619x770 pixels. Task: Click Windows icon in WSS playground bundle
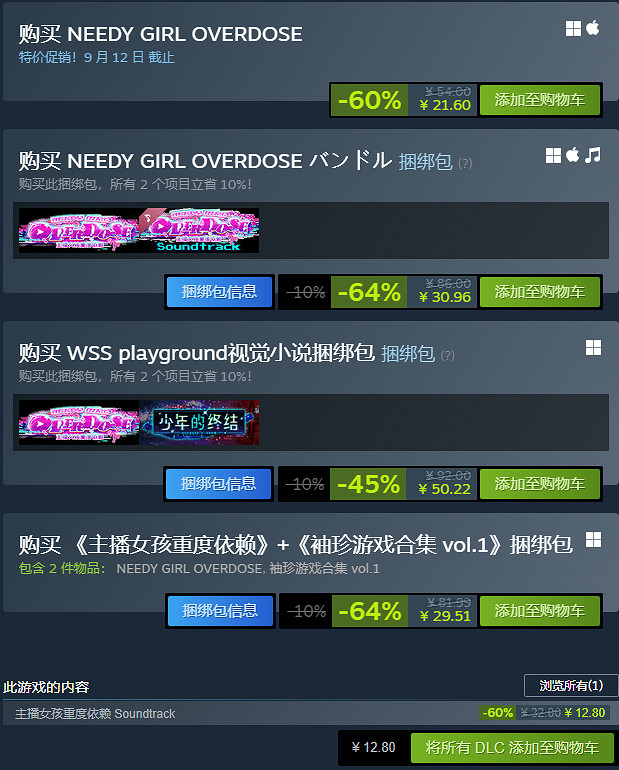pyautogui.click(x=593, y=348)
